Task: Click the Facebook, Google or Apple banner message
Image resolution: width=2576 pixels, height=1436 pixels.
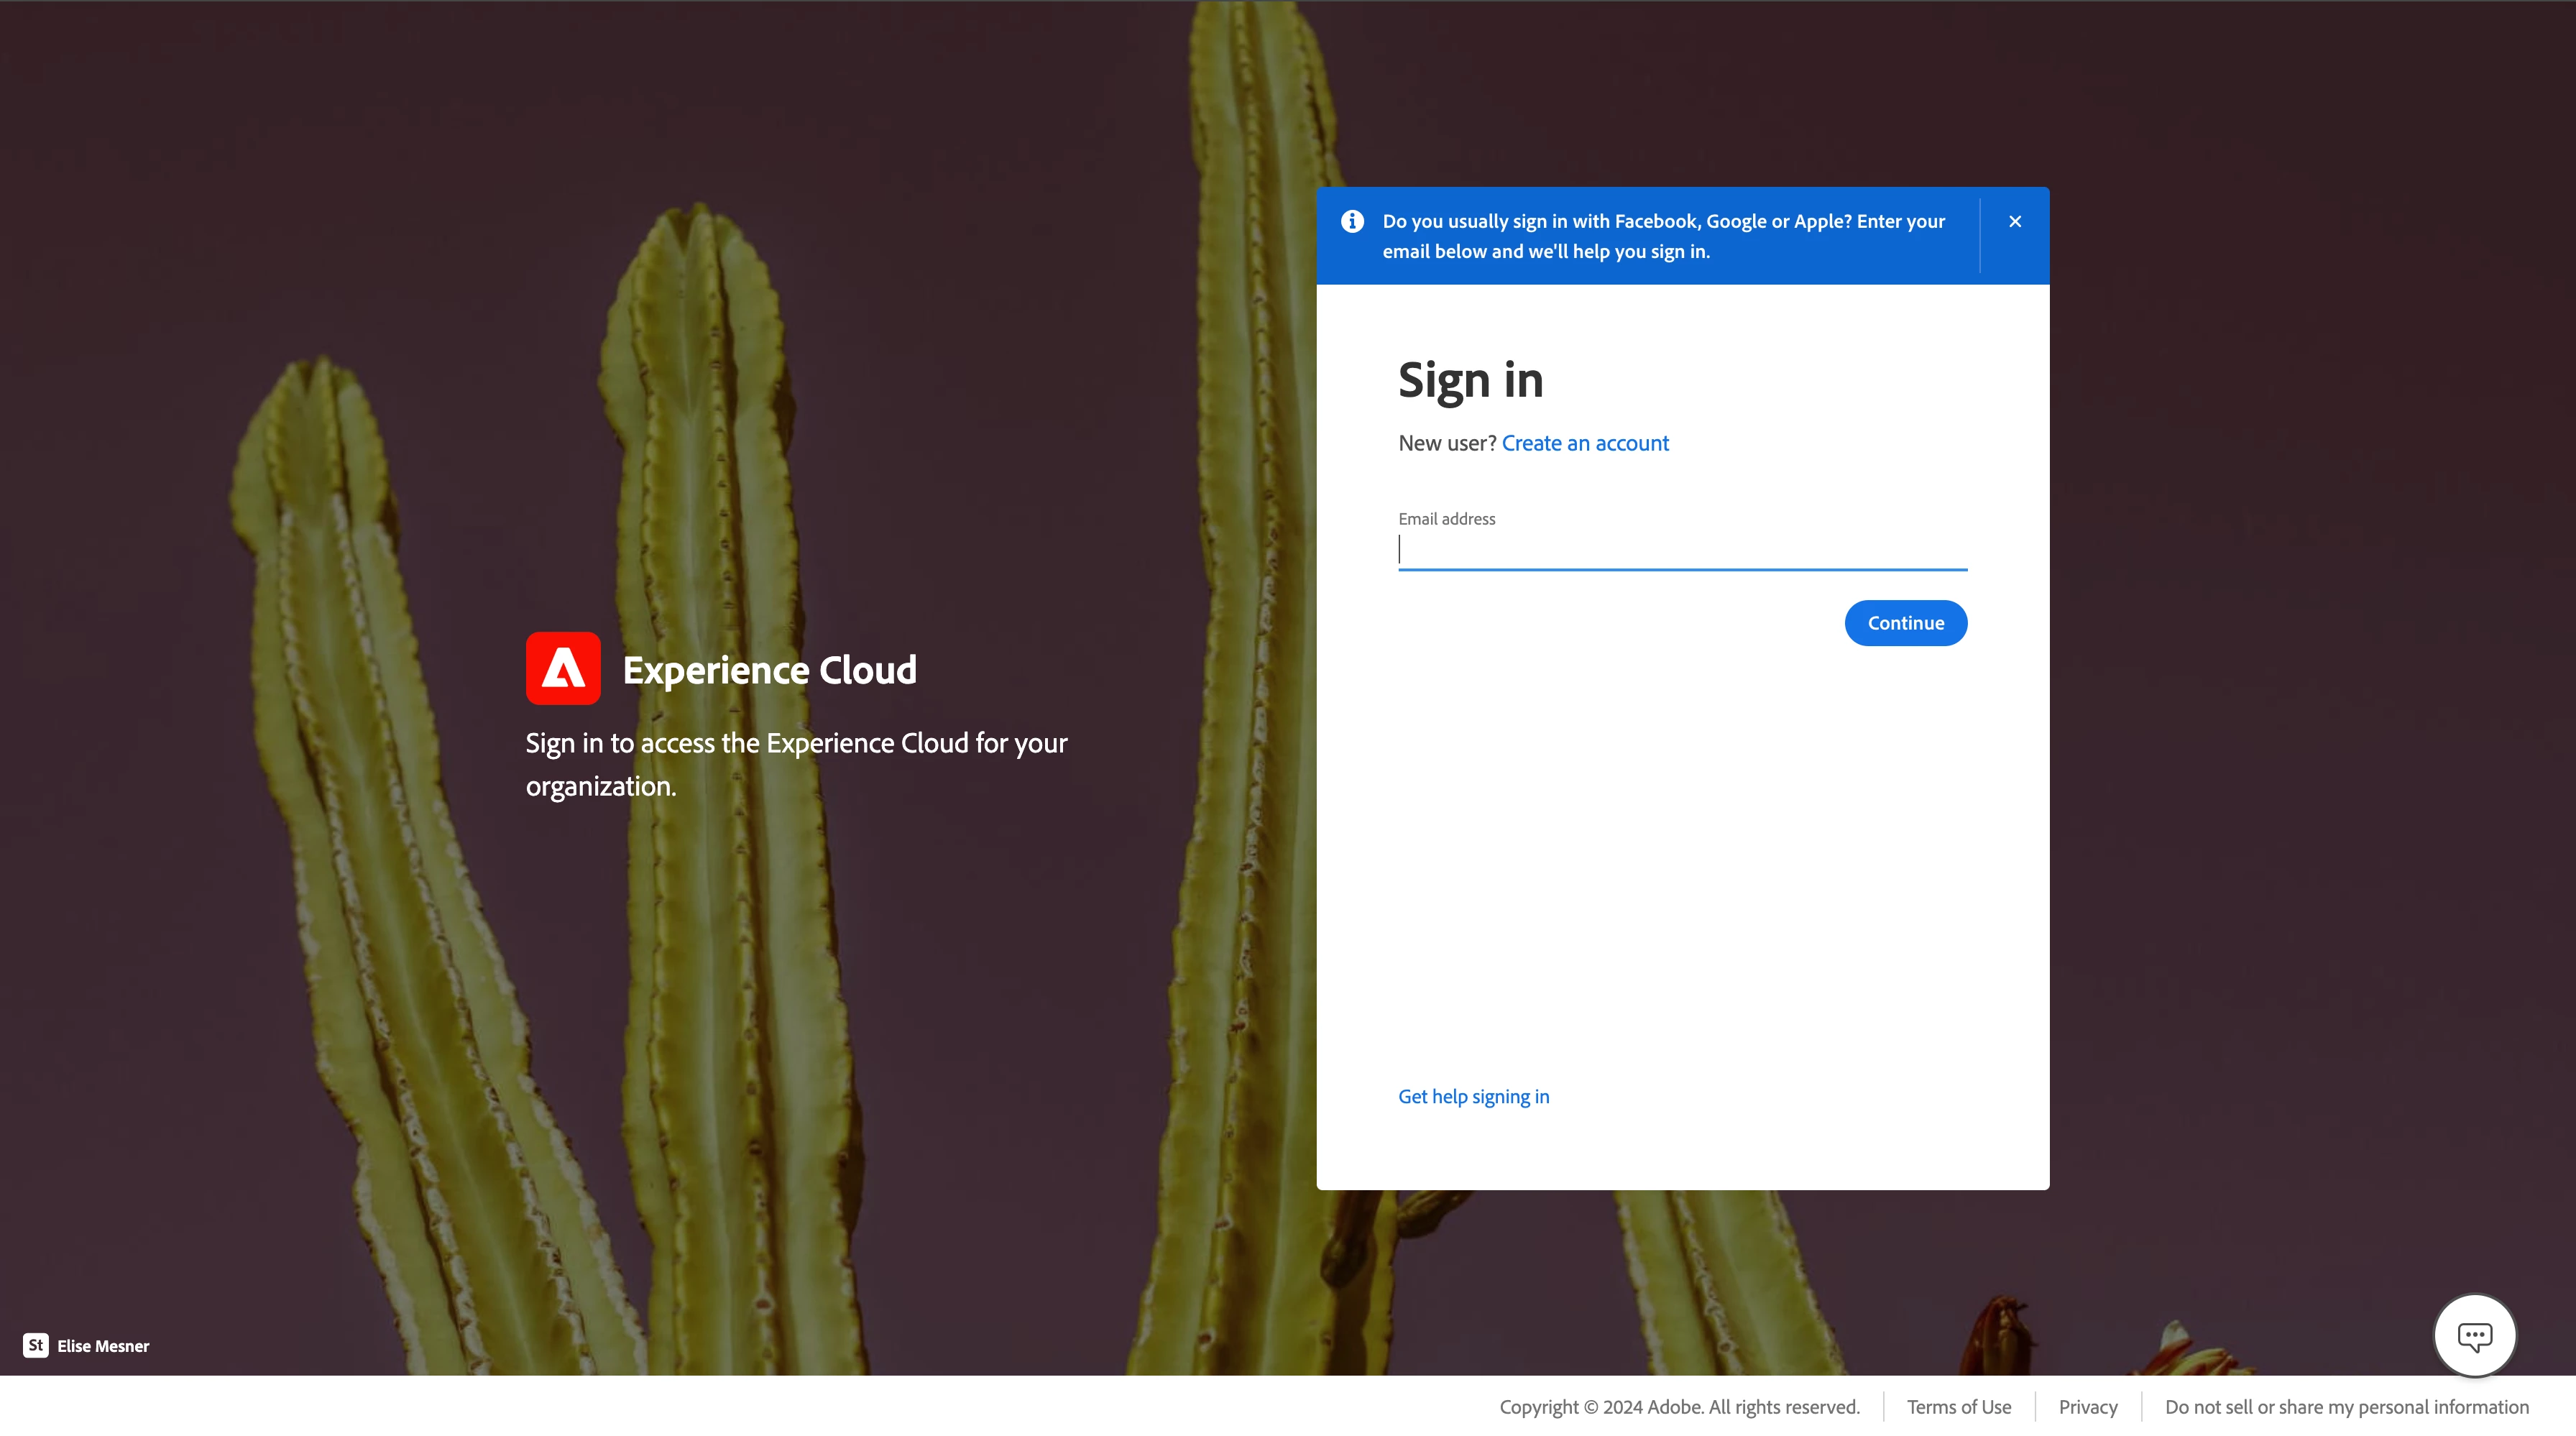Action: [x=1663, y=236]
